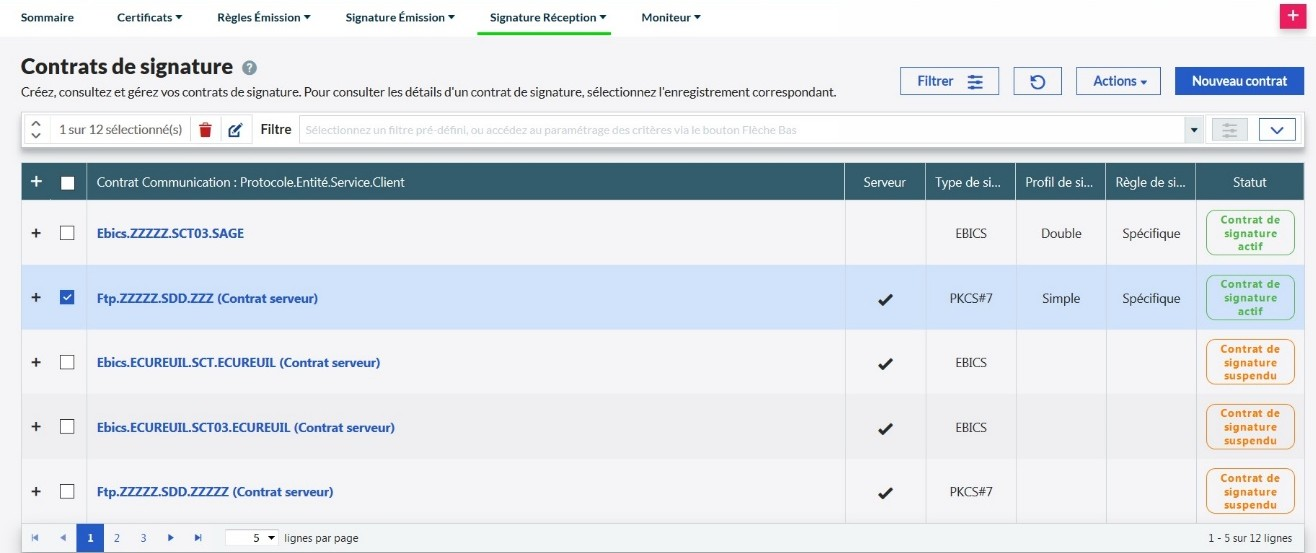Open the Certificats menu
The width and height of the screenshot is (1316, 553).
(x=149, y=18)
